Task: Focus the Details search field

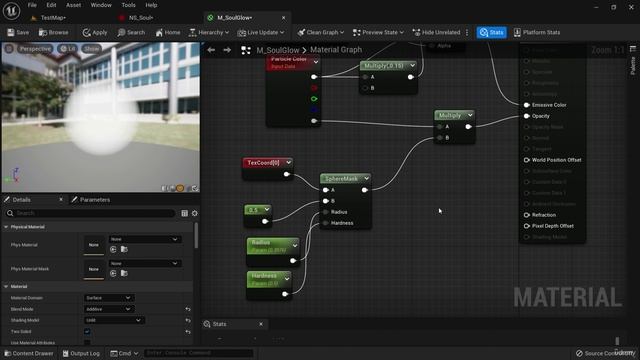Action: (x=91, y=213)
